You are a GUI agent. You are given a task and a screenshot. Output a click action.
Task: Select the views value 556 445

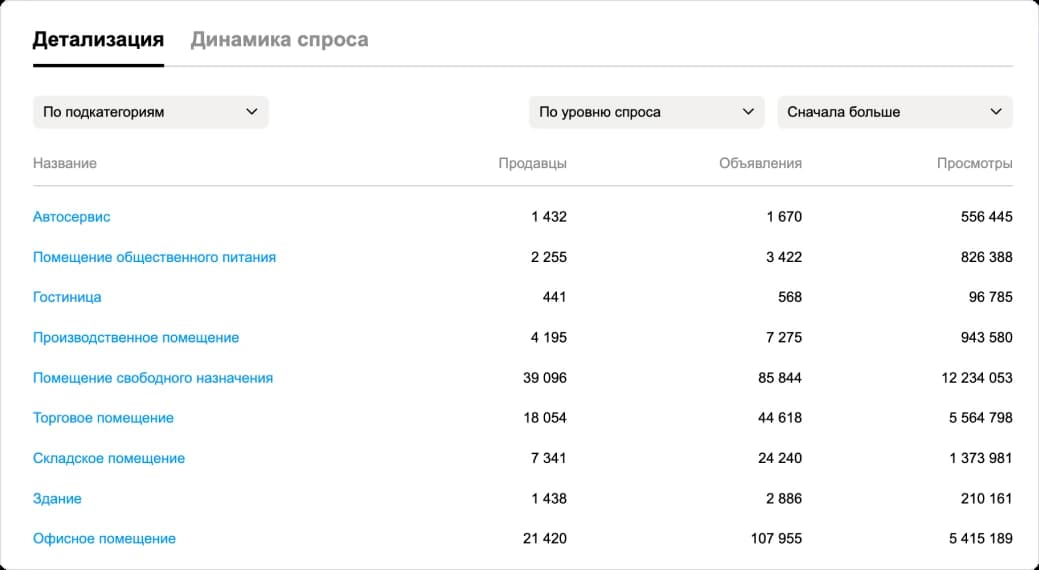tap(987, 217)
